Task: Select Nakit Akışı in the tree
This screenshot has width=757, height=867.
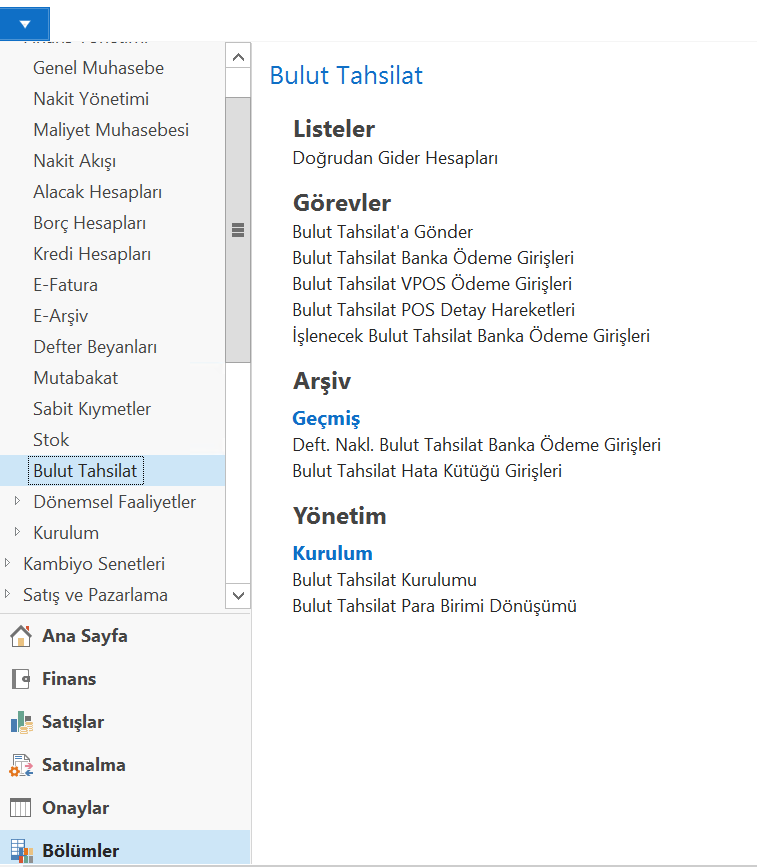Action: (x=75, y=161)
